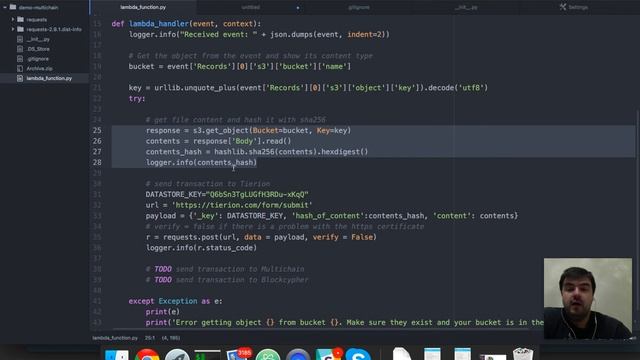This screenshot has height=360, width=640.
Task: Collapse the demo-multichain project folder
Action: click(x=5, y=7)
